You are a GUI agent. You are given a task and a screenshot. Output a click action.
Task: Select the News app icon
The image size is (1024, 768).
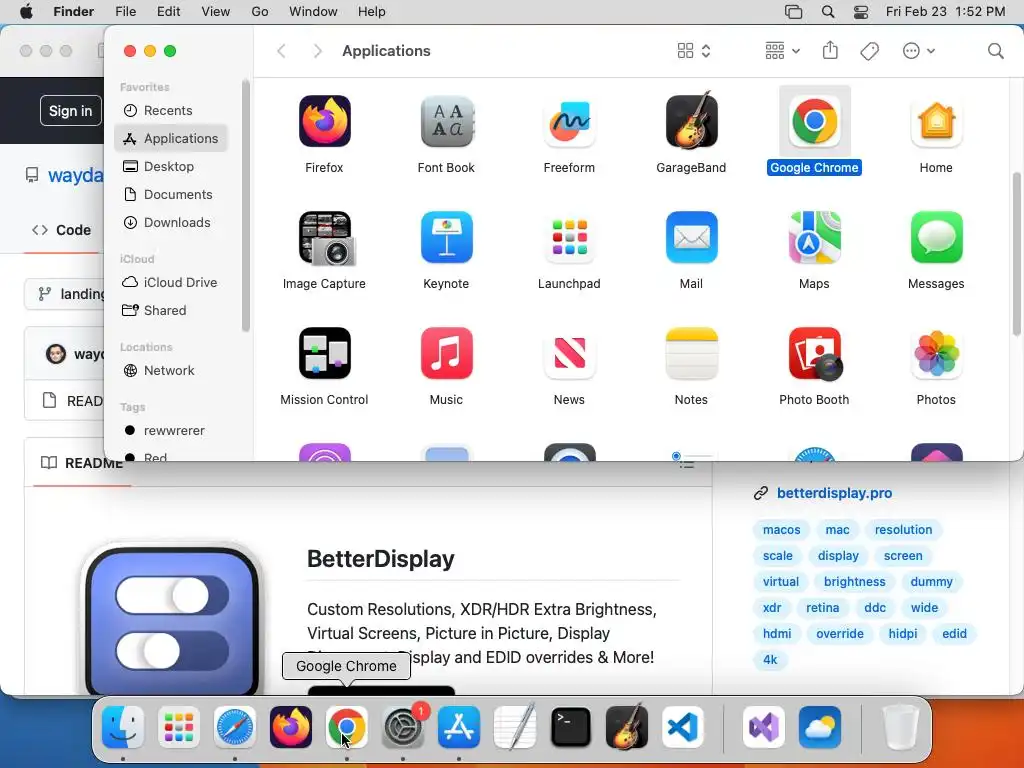point(569,353)
